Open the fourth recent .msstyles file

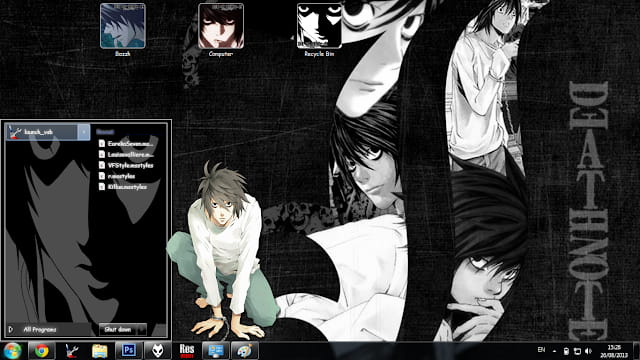click(x=126, y=176)
